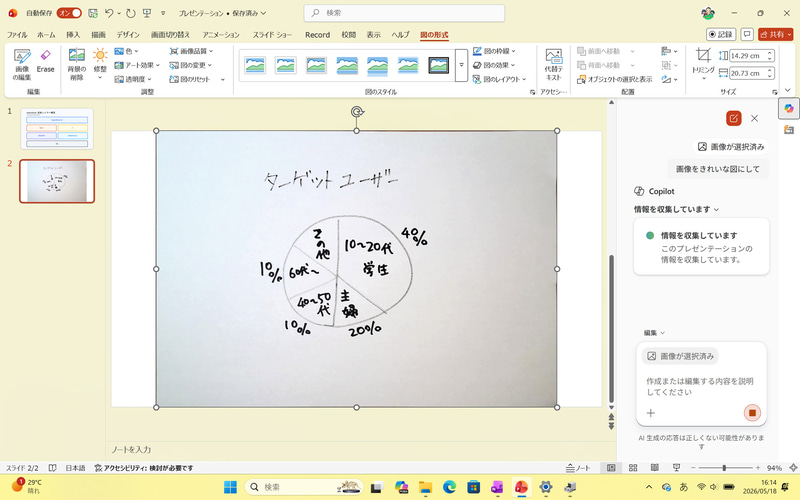
Task: Switch to the デザイン ribbon tab
Action: (x=128, y=35)
